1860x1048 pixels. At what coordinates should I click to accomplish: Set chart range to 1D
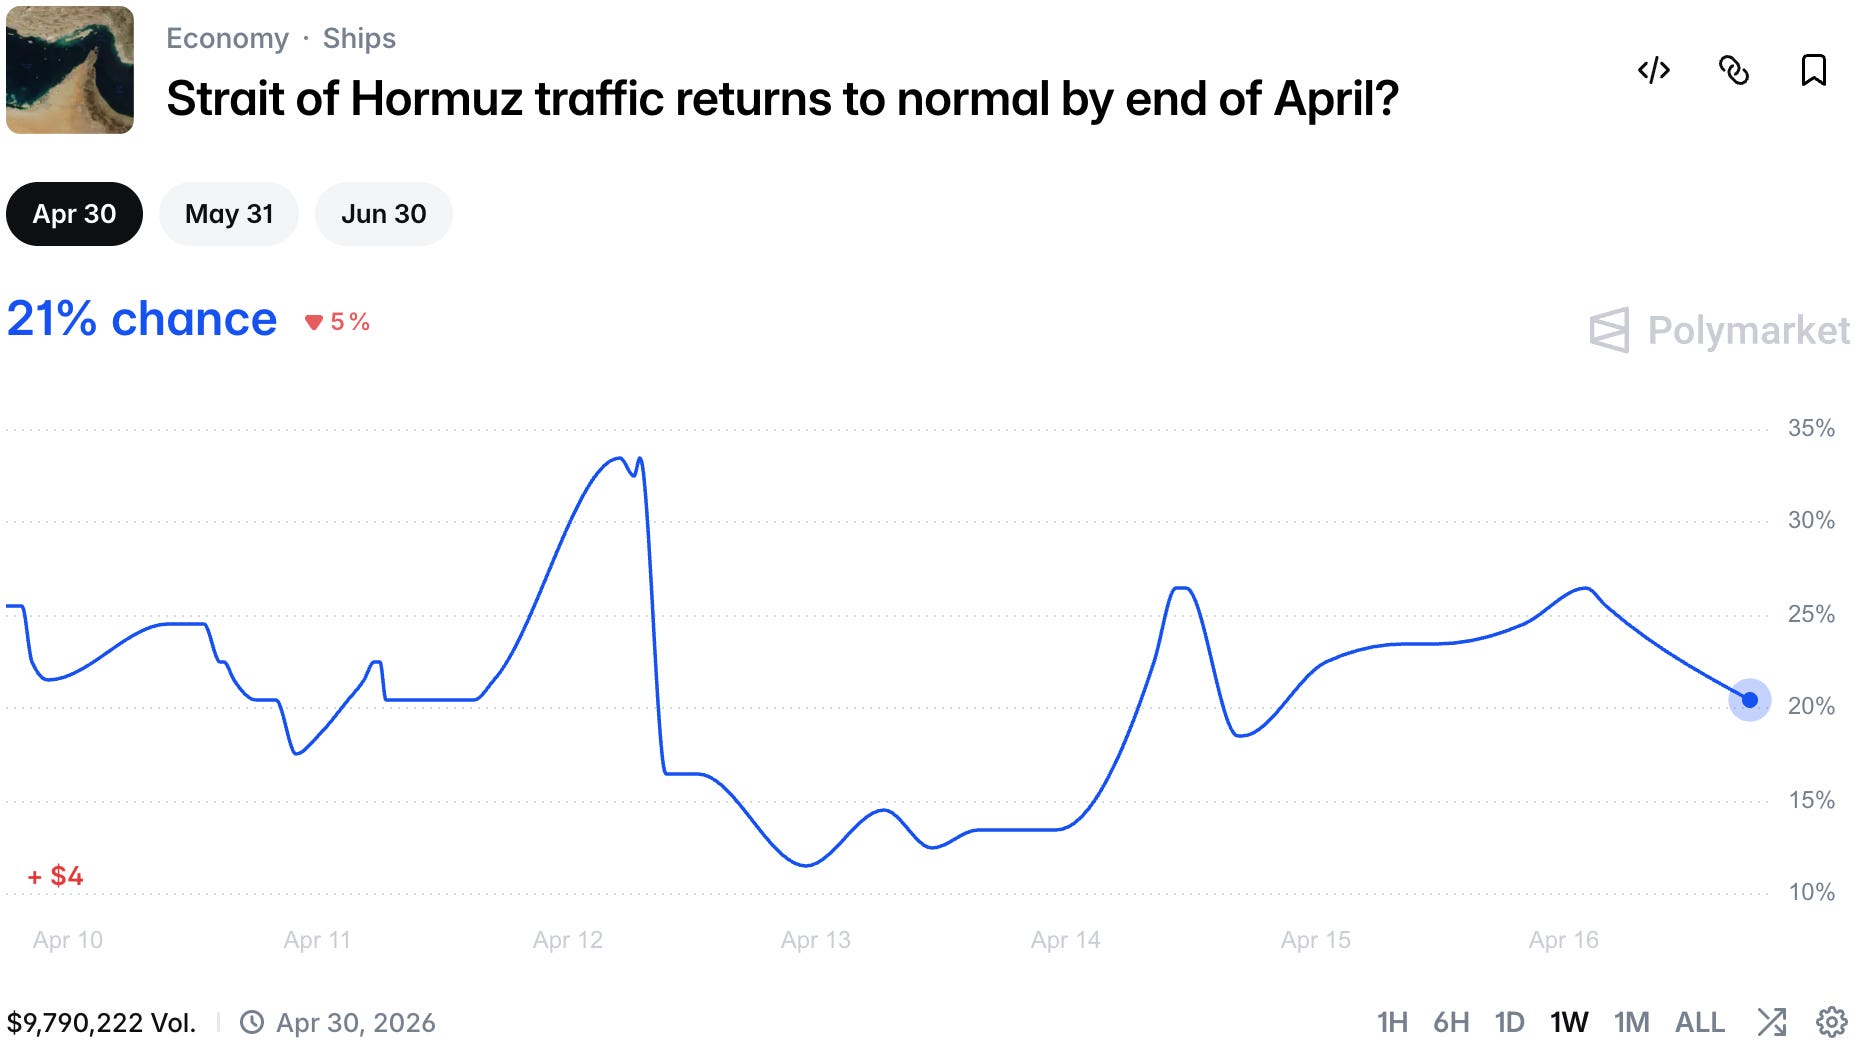(x=1510, y=1022)
